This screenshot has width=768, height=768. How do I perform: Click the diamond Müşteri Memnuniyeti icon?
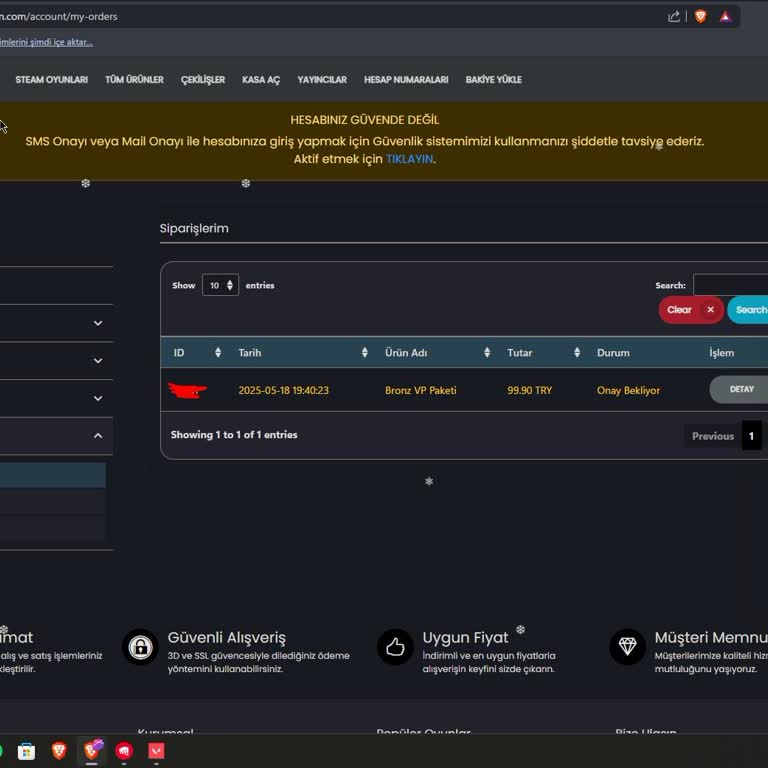tap(627, 647)
